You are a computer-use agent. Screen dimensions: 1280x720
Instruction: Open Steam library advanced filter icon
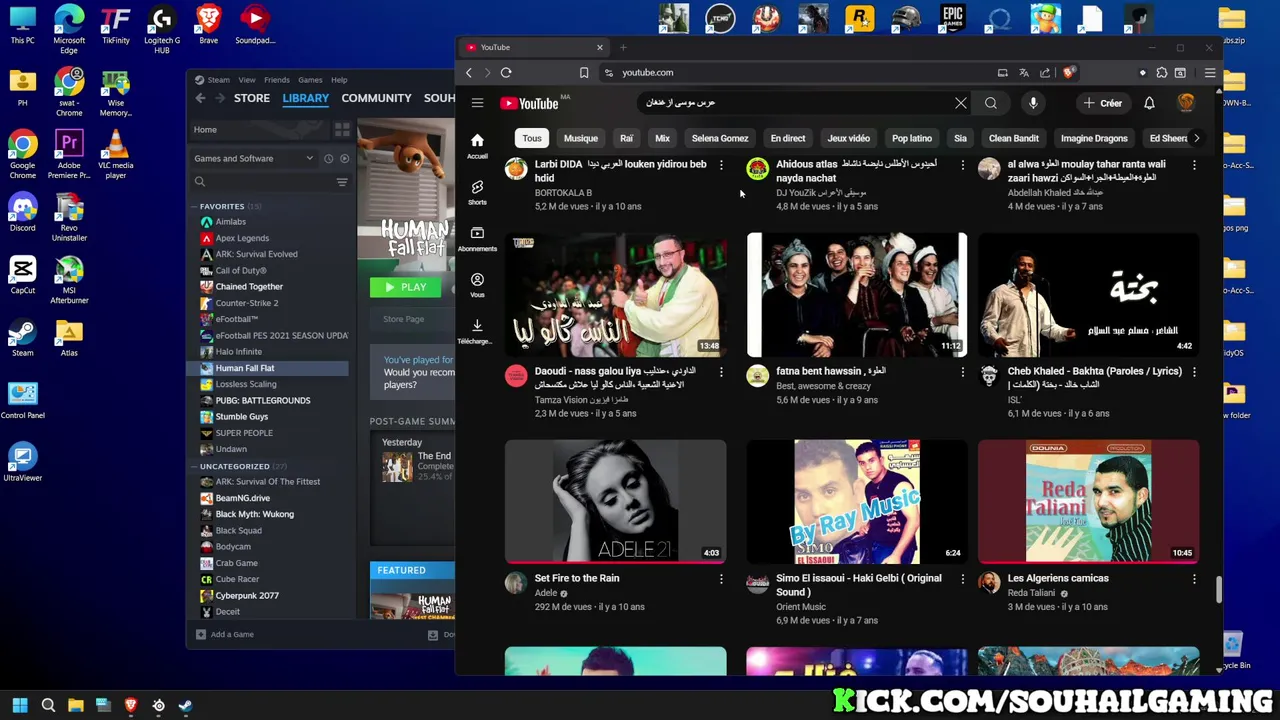(x=342, y=182)
